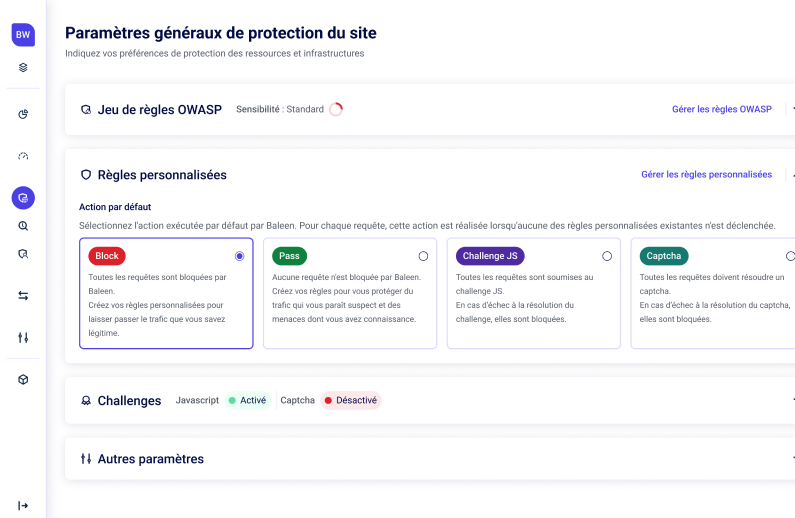Click the OWASP sensitivity circular gauge
The width and height of the screenshot is (795, 518).
[x=336, y=109]
